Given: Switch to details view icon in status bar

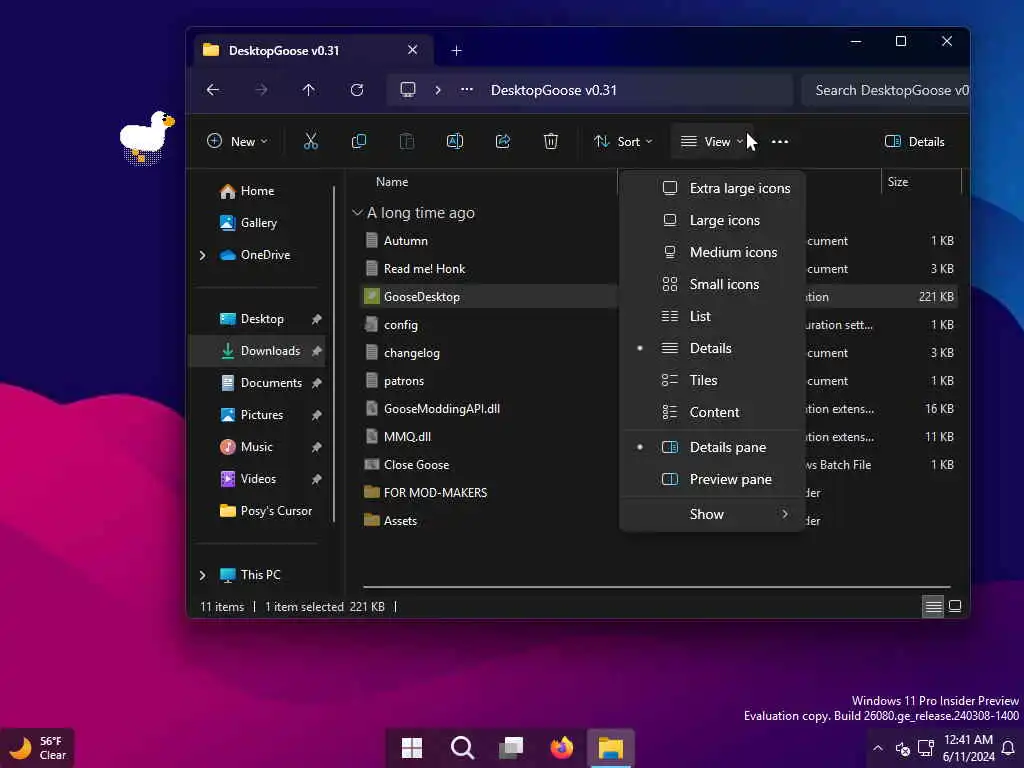Looking at the screenshot, I should pos(933,607).
